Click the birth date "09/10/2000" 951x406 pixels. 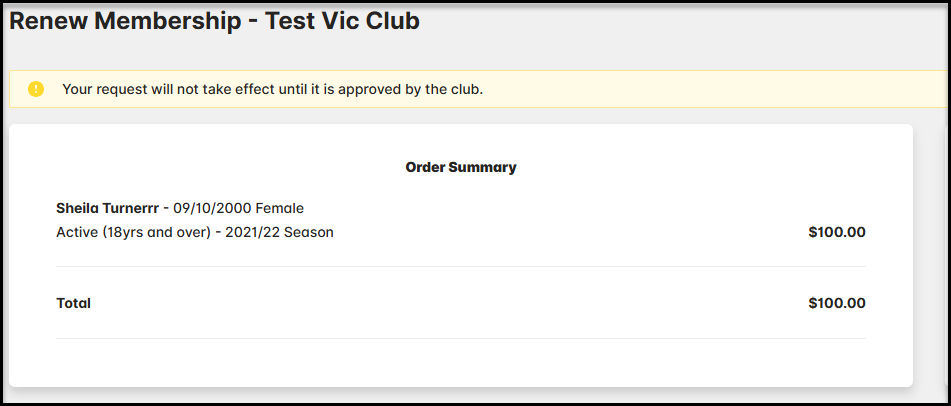click(212, 208)
